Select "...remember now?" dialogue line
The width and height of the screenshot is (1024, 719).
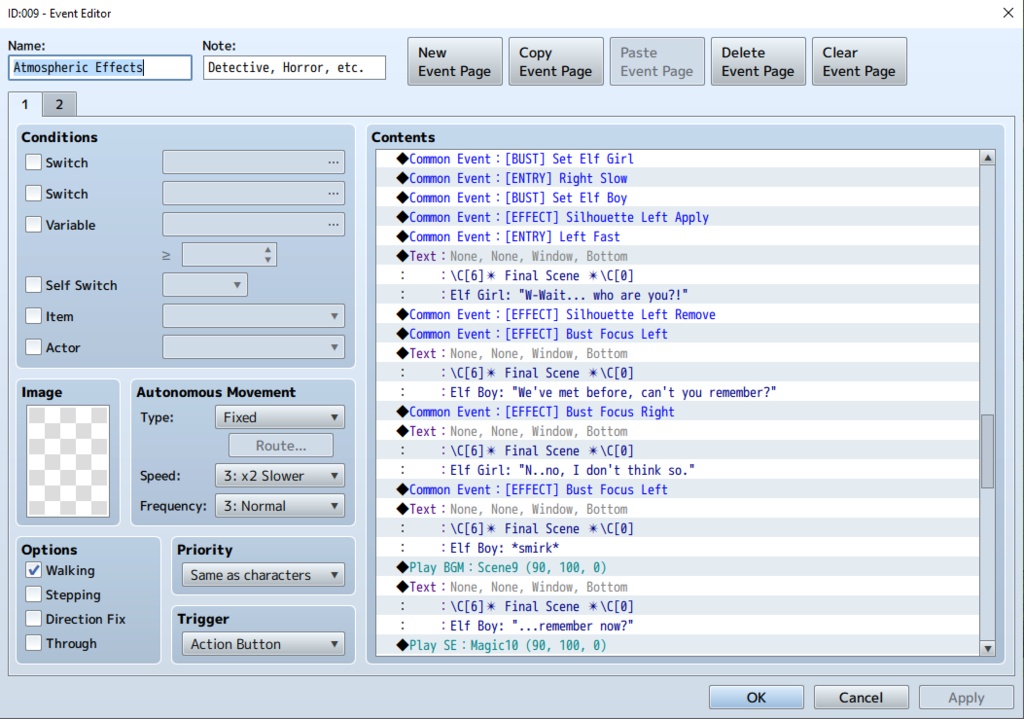pyautogui.click(x=677, y=626)
